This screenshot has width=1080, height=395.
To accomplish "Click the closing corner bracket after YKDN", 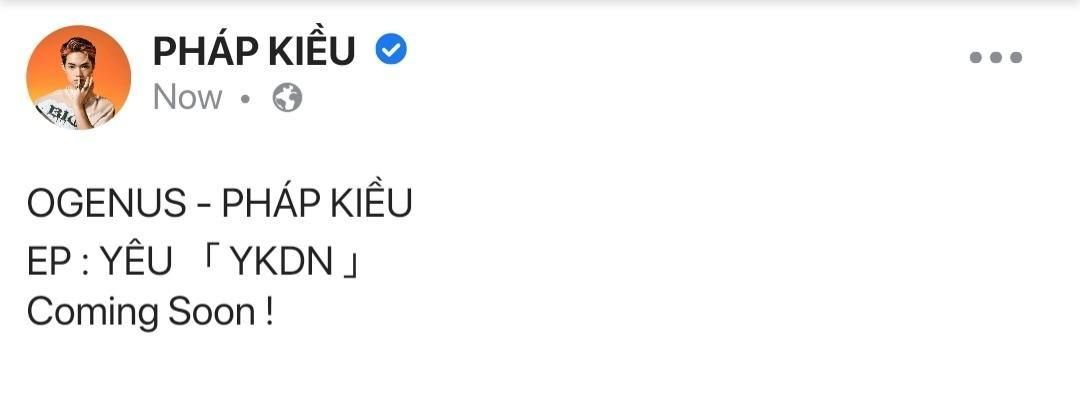I will [x=351, y=265].
